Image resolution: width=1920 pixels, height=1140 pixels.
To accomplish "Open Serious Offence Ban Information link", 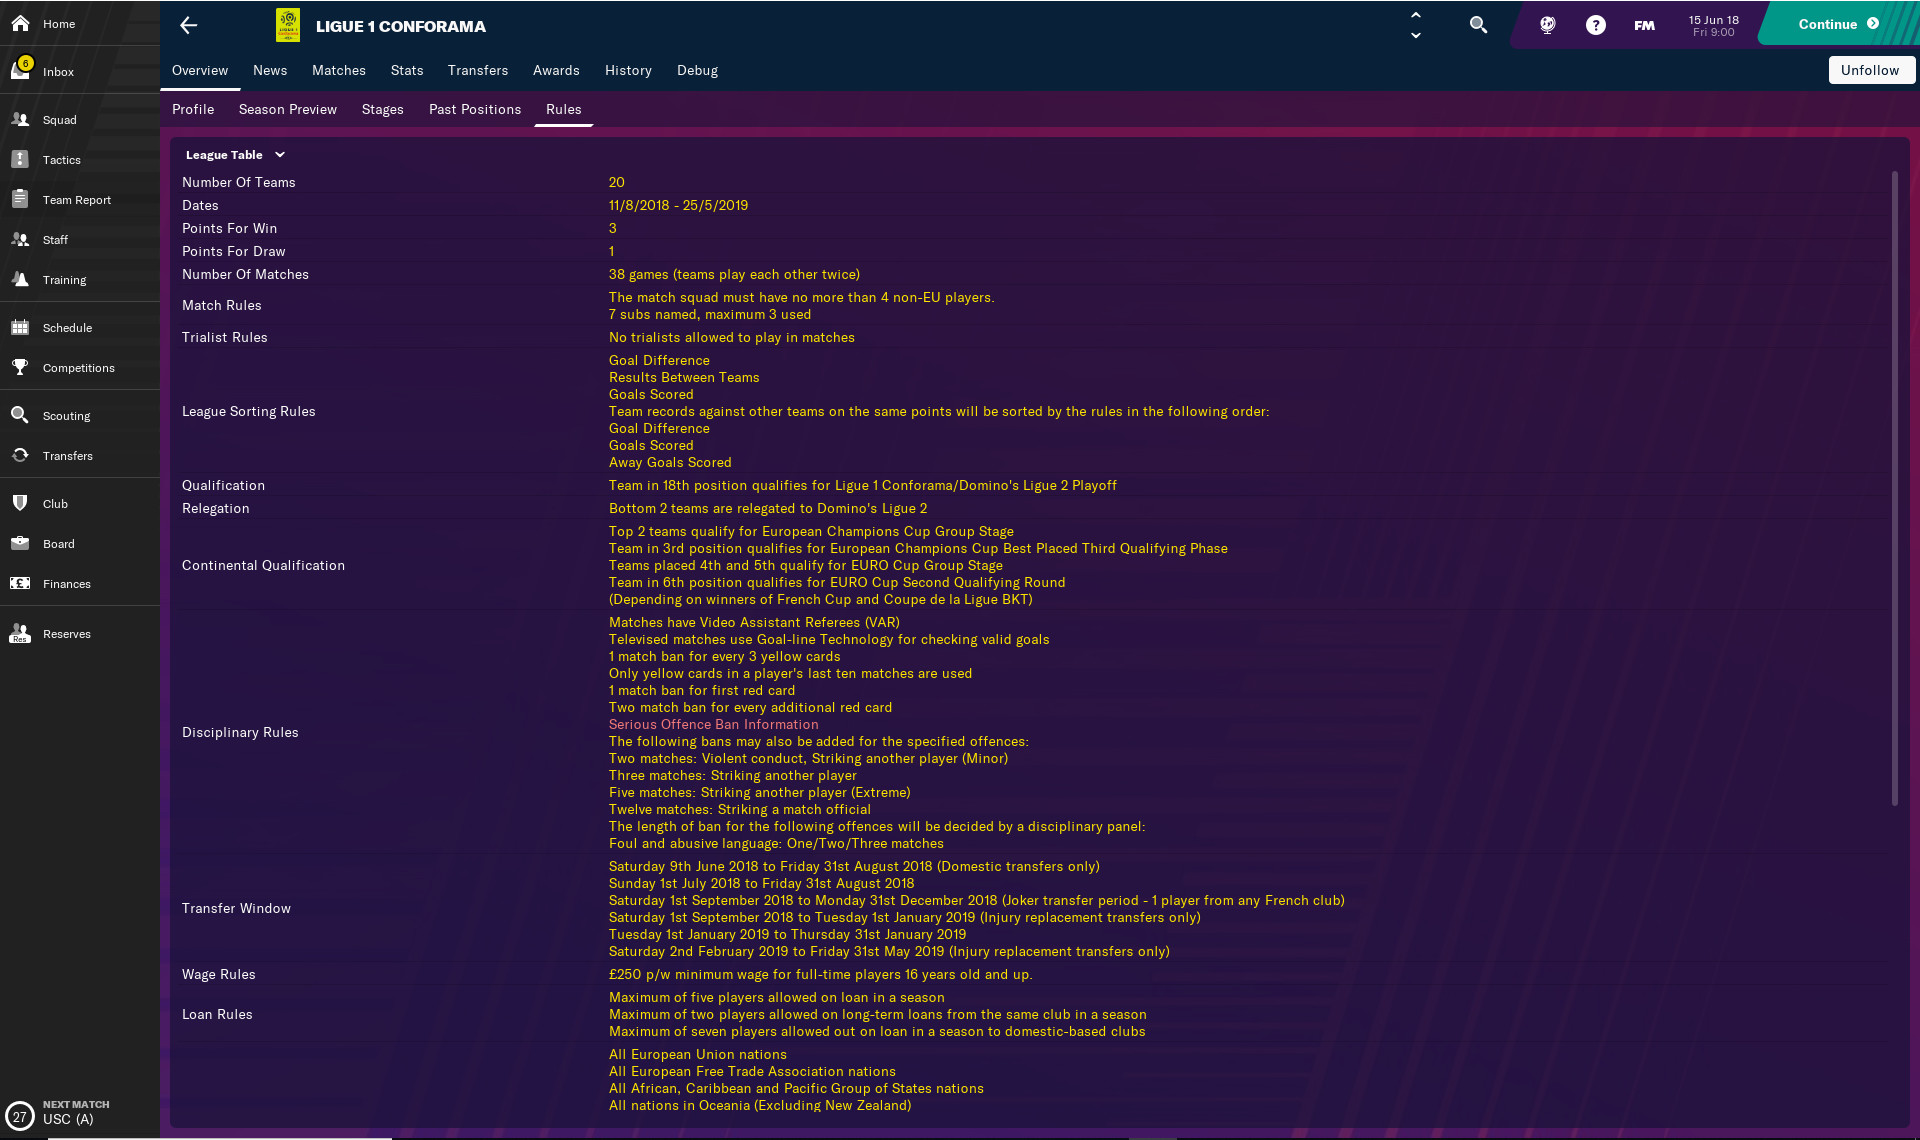I will click(x=713, y=724).
